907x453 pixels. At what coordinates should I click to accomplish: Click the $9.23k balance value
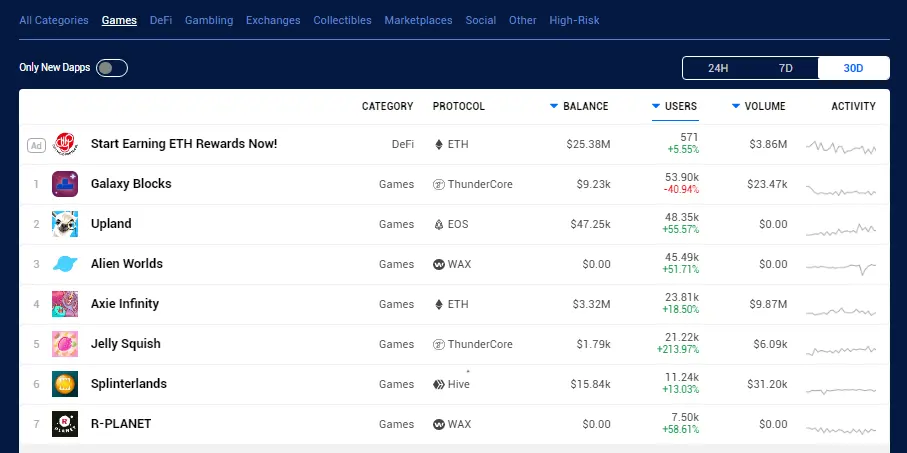click(593, 185)
